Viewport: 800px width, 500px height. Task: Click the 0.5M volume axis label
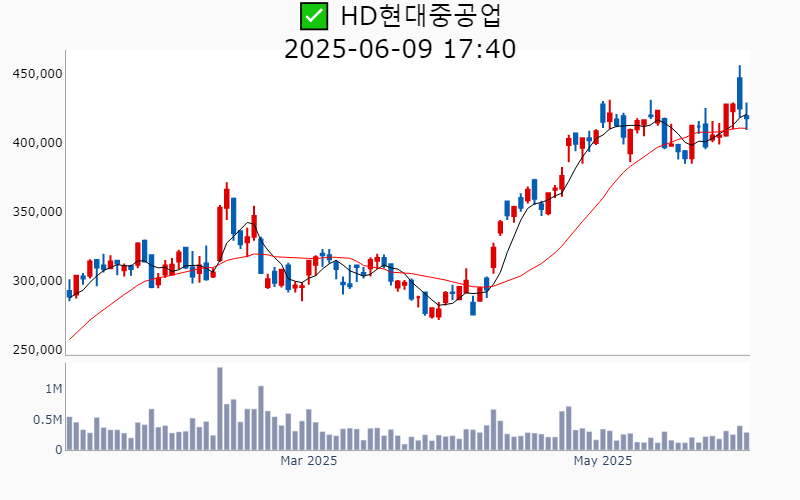click(x=47, y=420)
